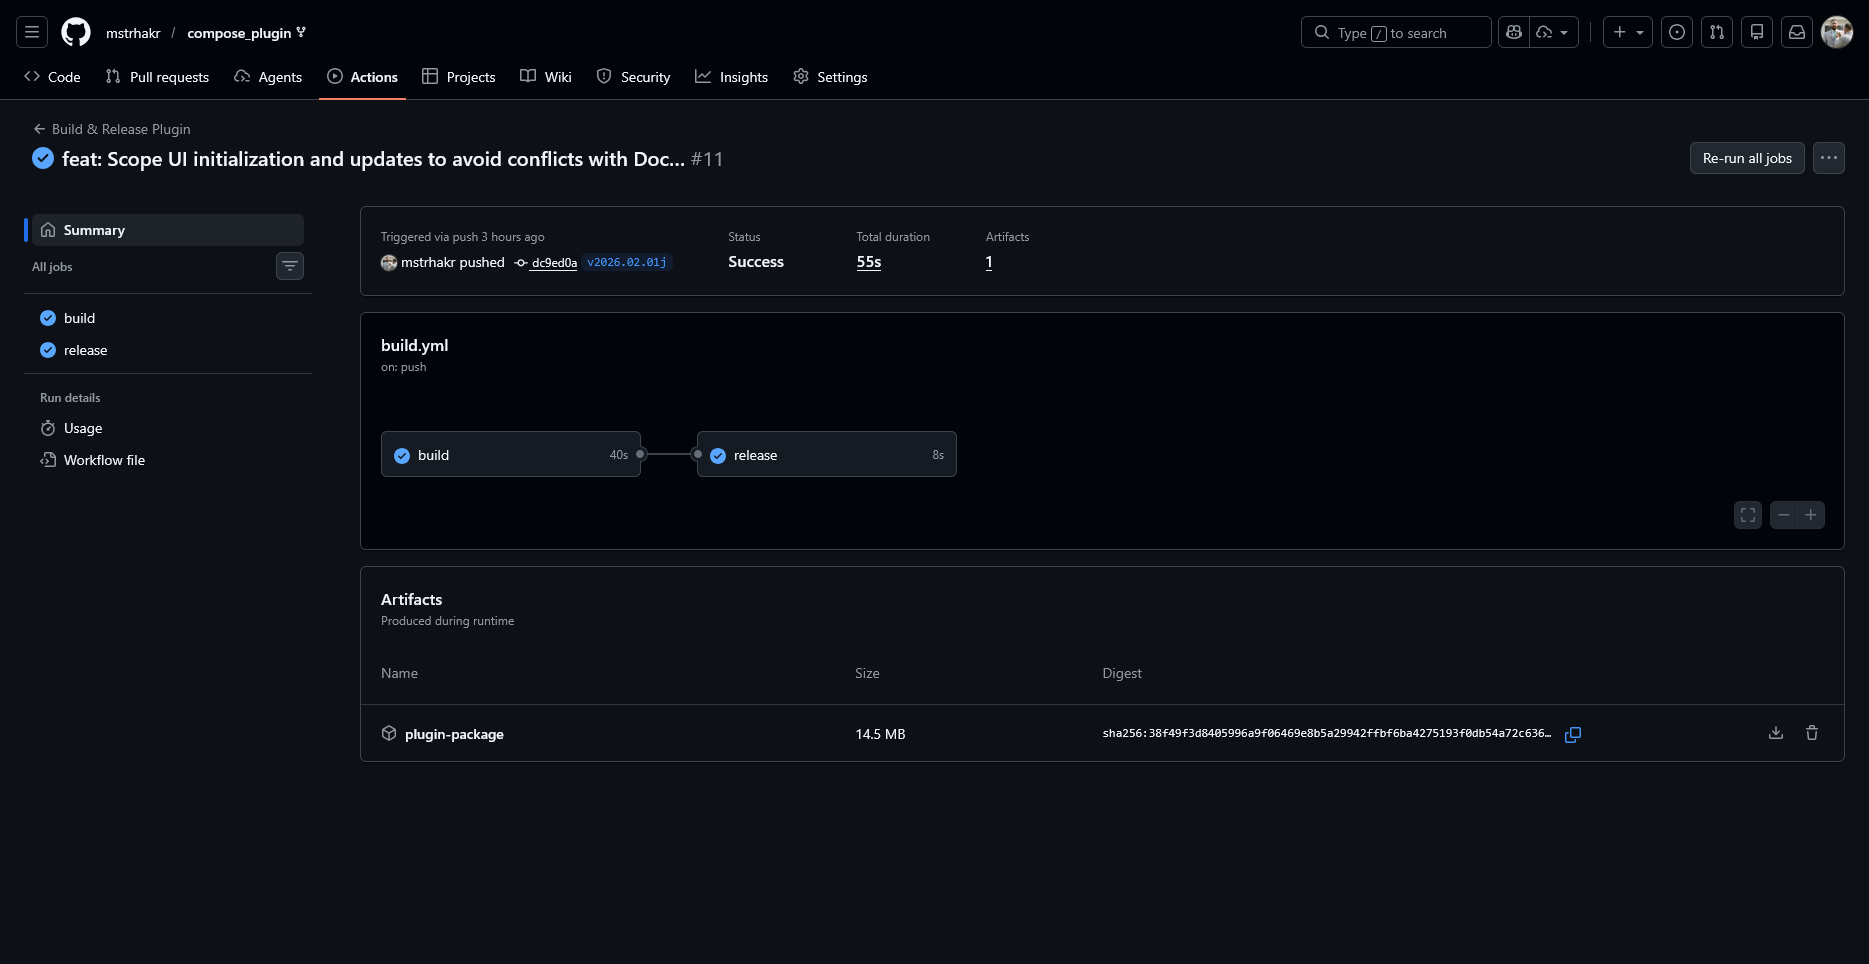Open commit dc9ed0a link

(x=553, y=262)
